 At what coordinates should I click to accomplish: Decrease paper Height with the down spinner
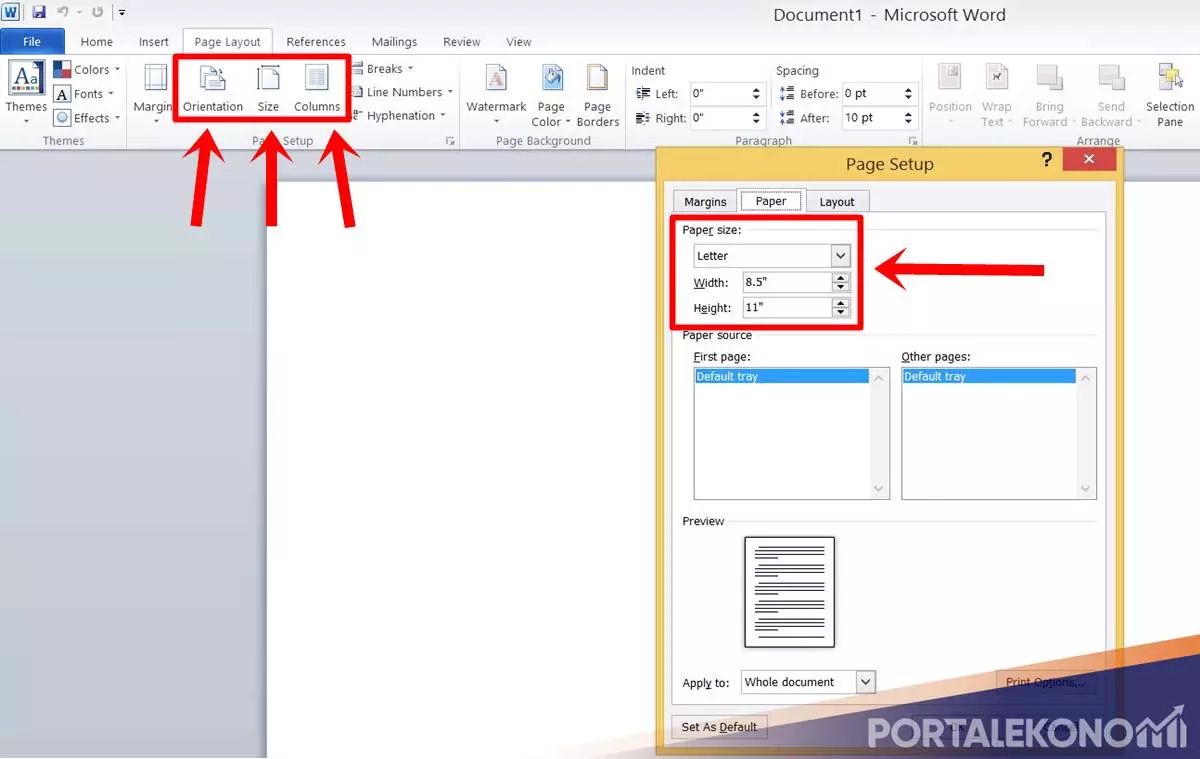click(840, 313)
